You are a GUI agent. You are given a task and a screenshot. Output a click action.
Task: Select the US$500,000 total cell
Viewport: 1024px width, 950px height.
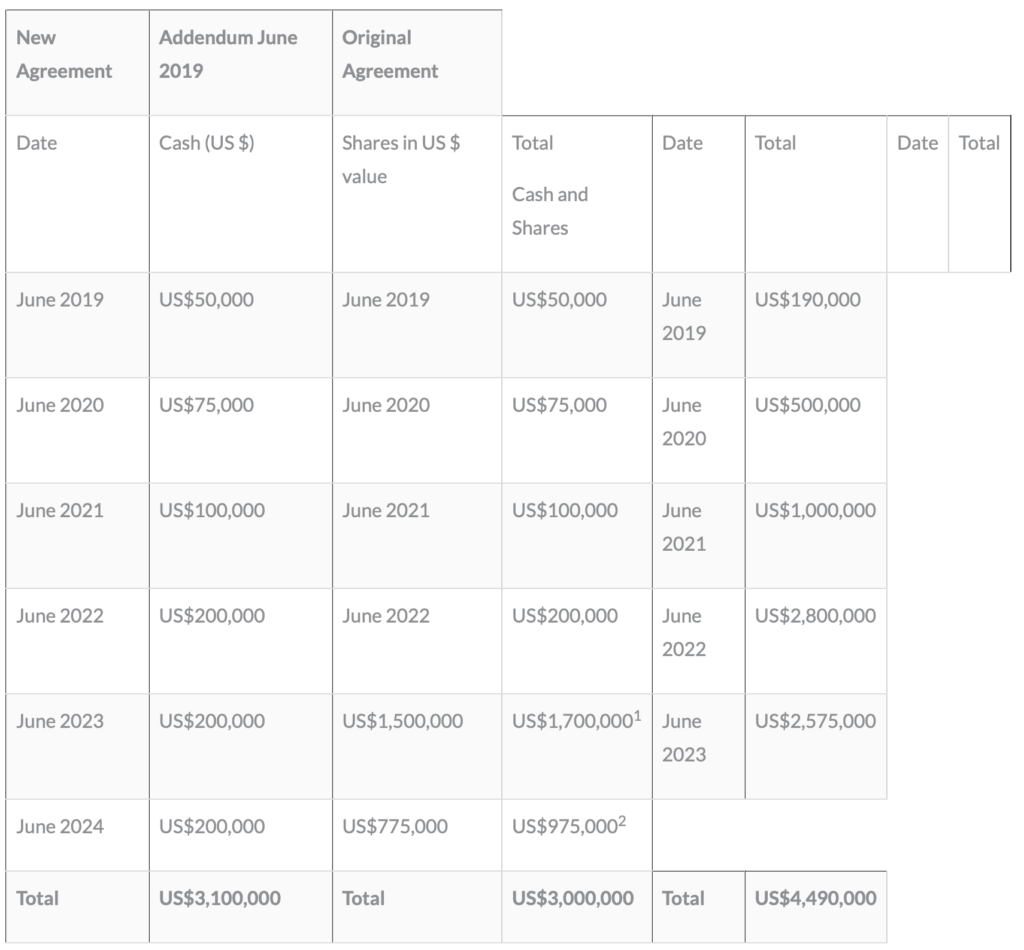point(807,405)
